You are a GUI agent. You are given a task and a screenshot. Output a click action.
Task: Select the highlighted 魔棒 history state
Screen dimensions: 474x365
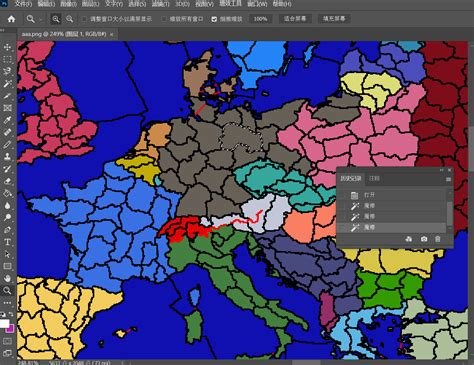392,227
